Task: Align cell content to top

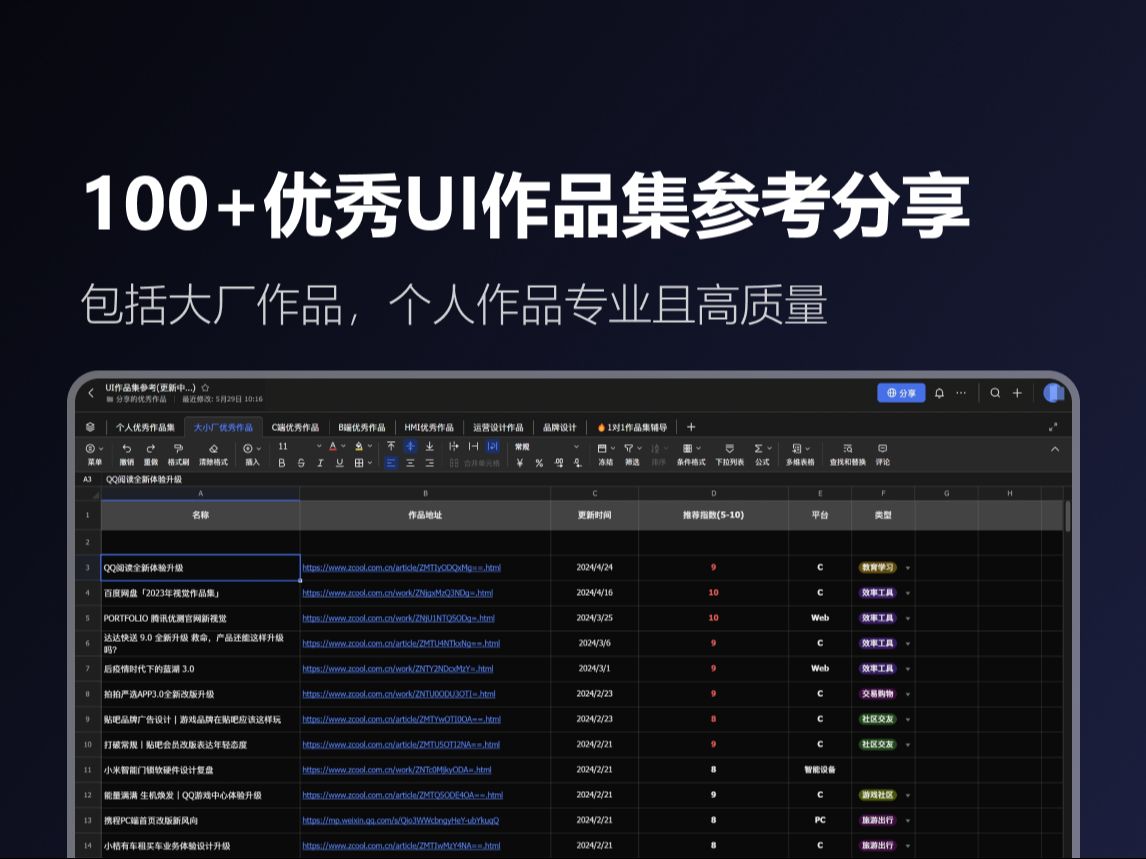Action: pos(391,446)
